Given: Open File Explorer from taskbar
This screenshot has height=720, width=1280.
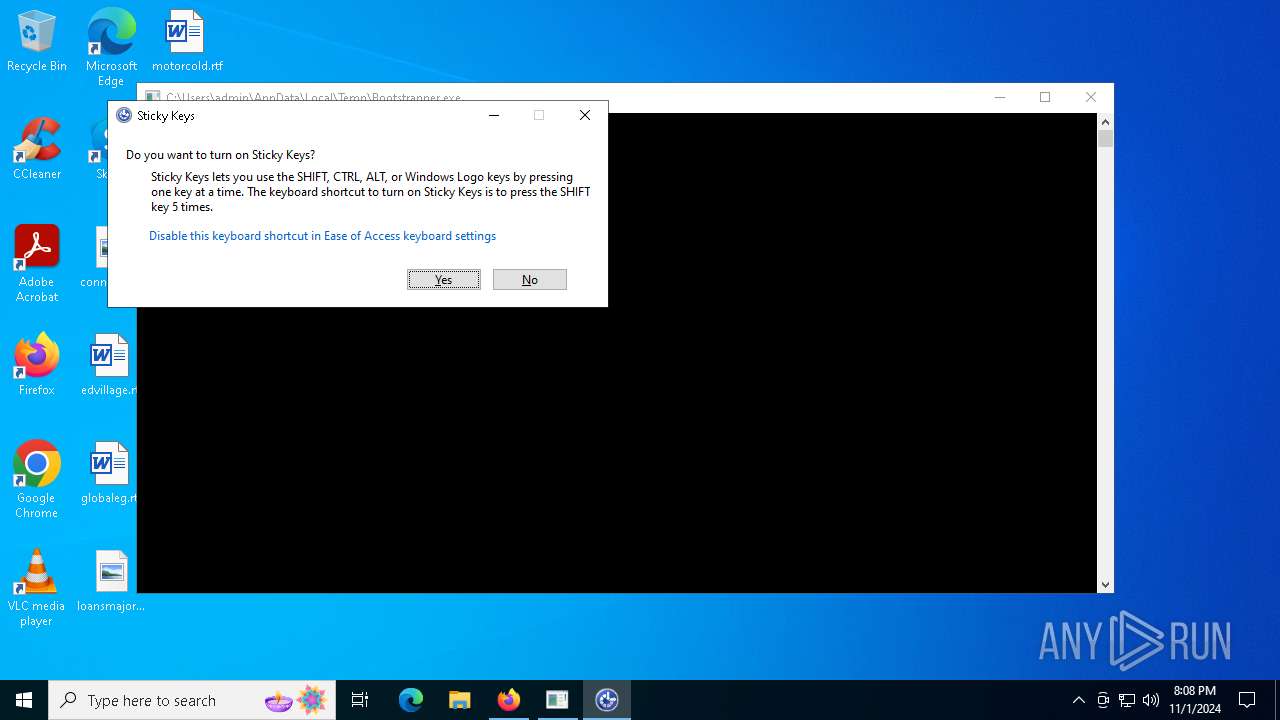Looking at the screenshot, I should [x=459, y=700].
